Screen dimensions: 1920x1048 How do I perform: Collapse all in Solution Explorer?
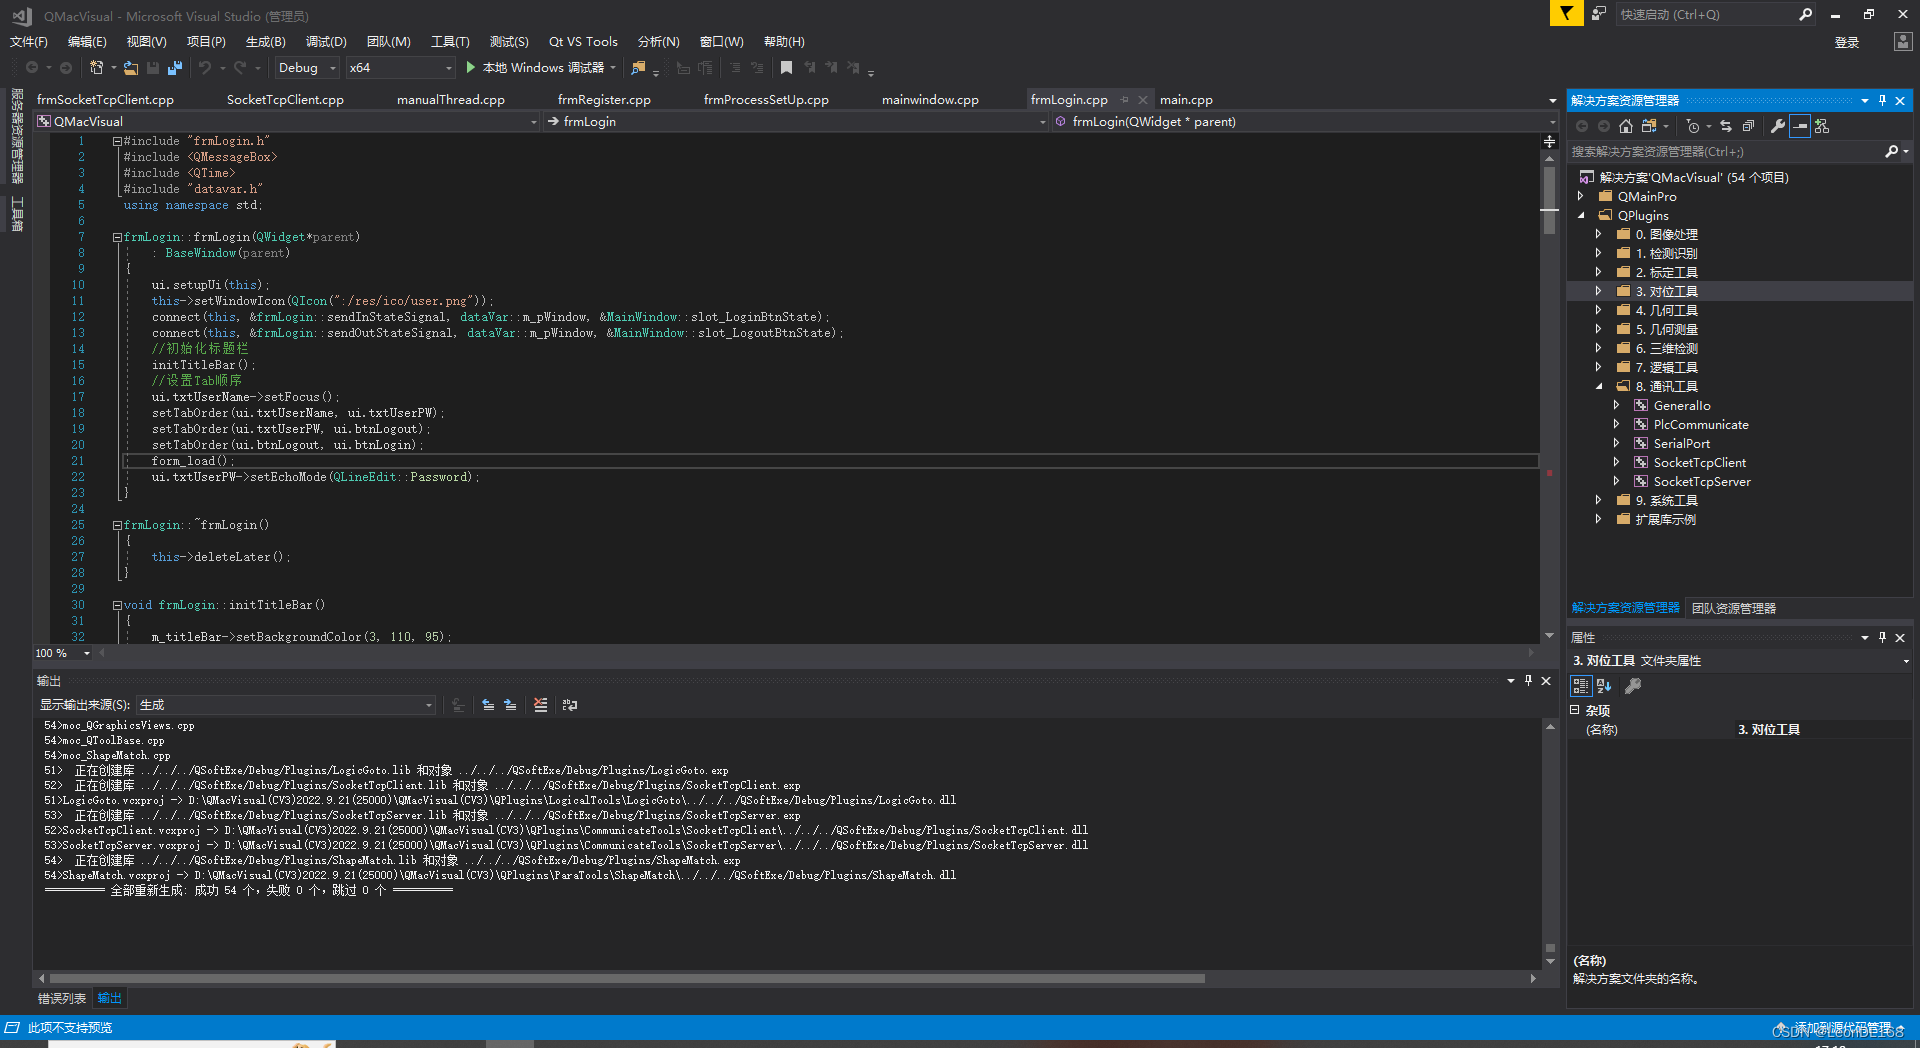click(1748, 126)
